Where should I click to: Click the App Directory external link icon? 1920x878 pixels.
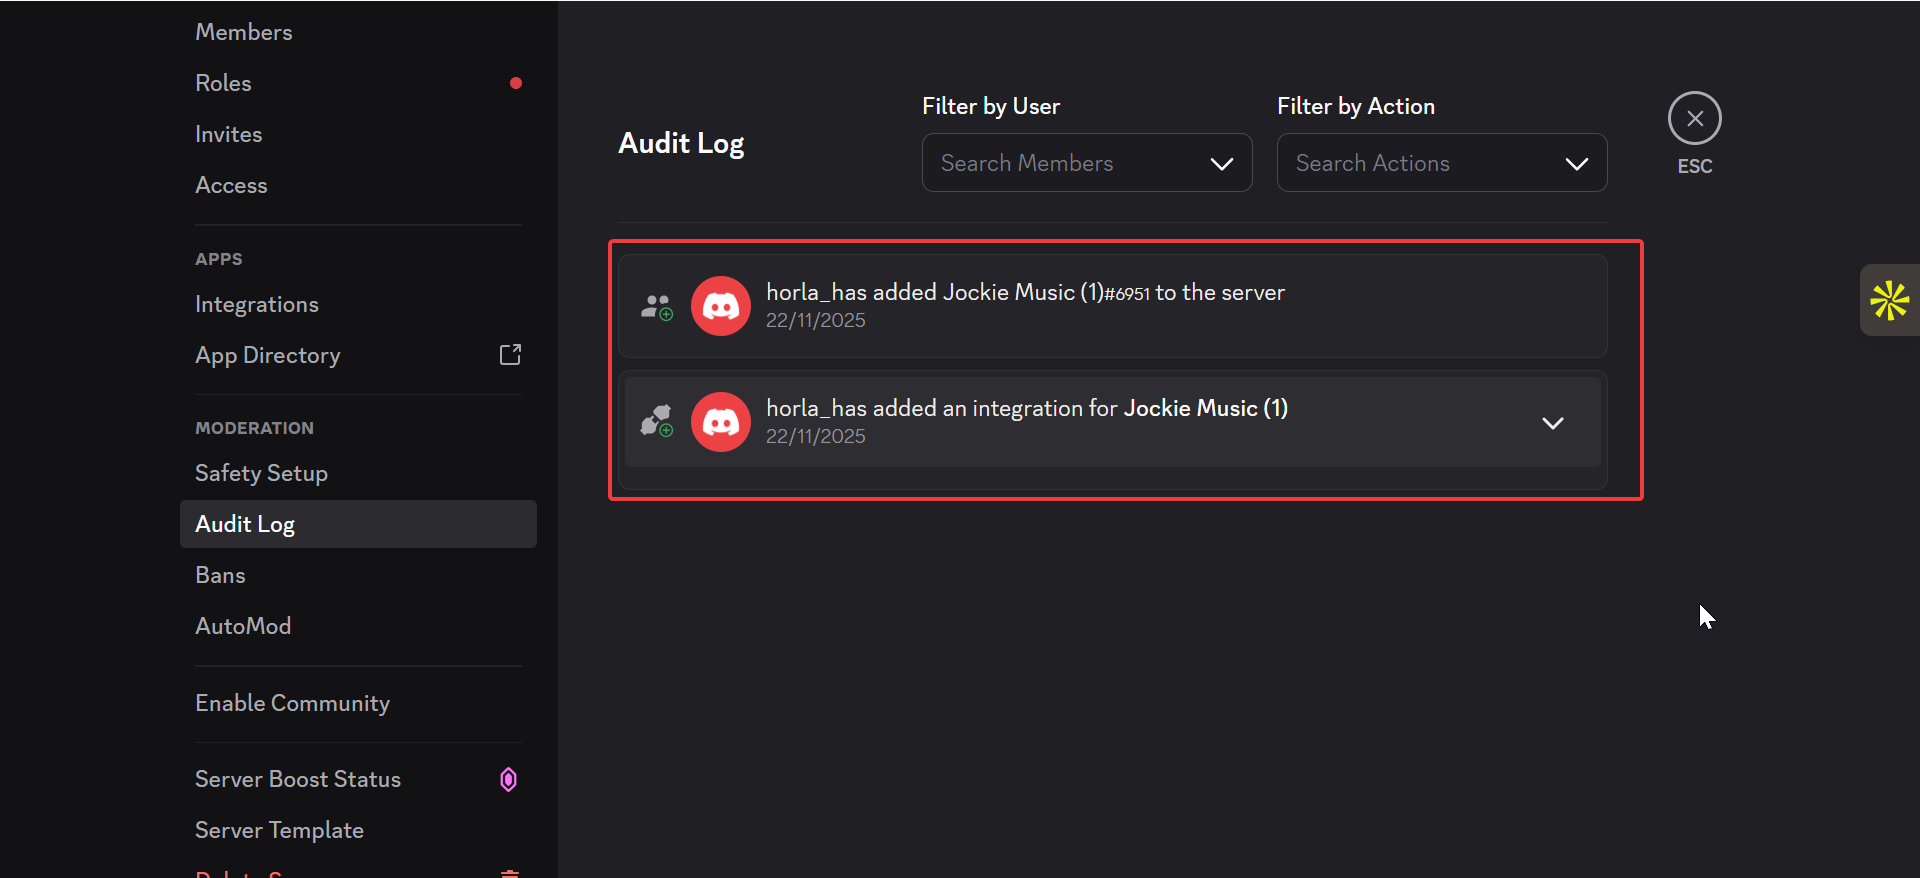510,355
